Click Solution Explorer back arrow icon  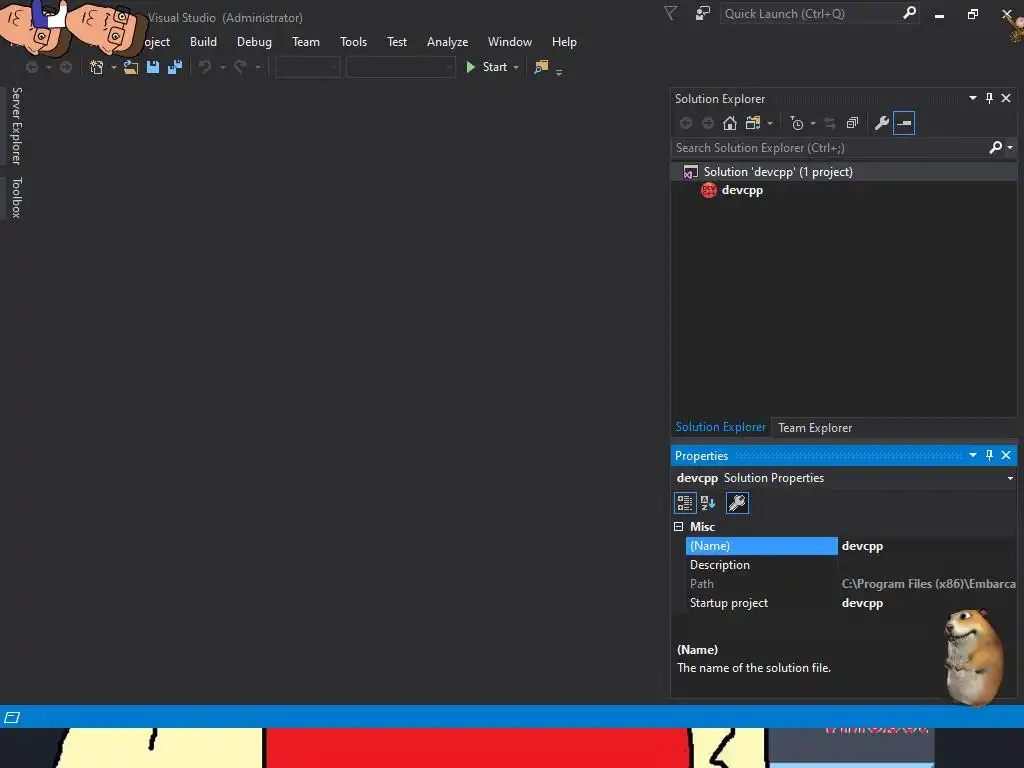click(x=686, y=123)
